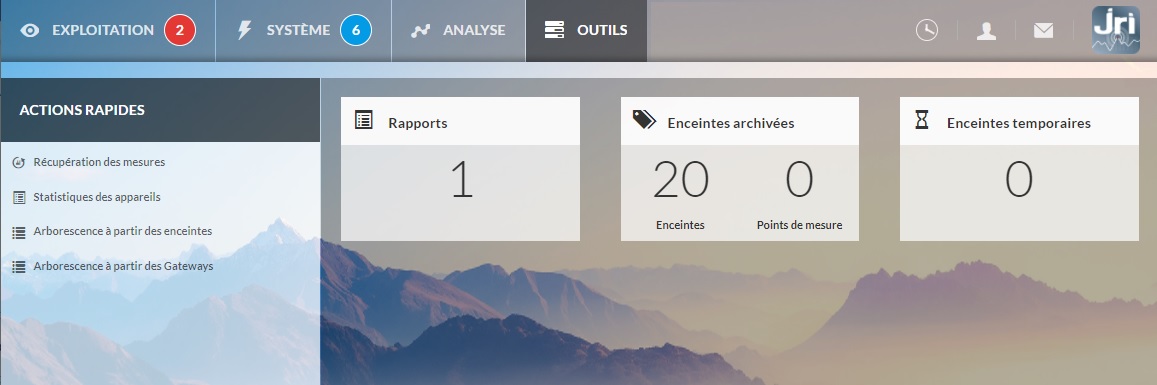Screen dimensions: 1157x385
Task: Open Récupération des mesures
Action: click(x=99, y=162)
